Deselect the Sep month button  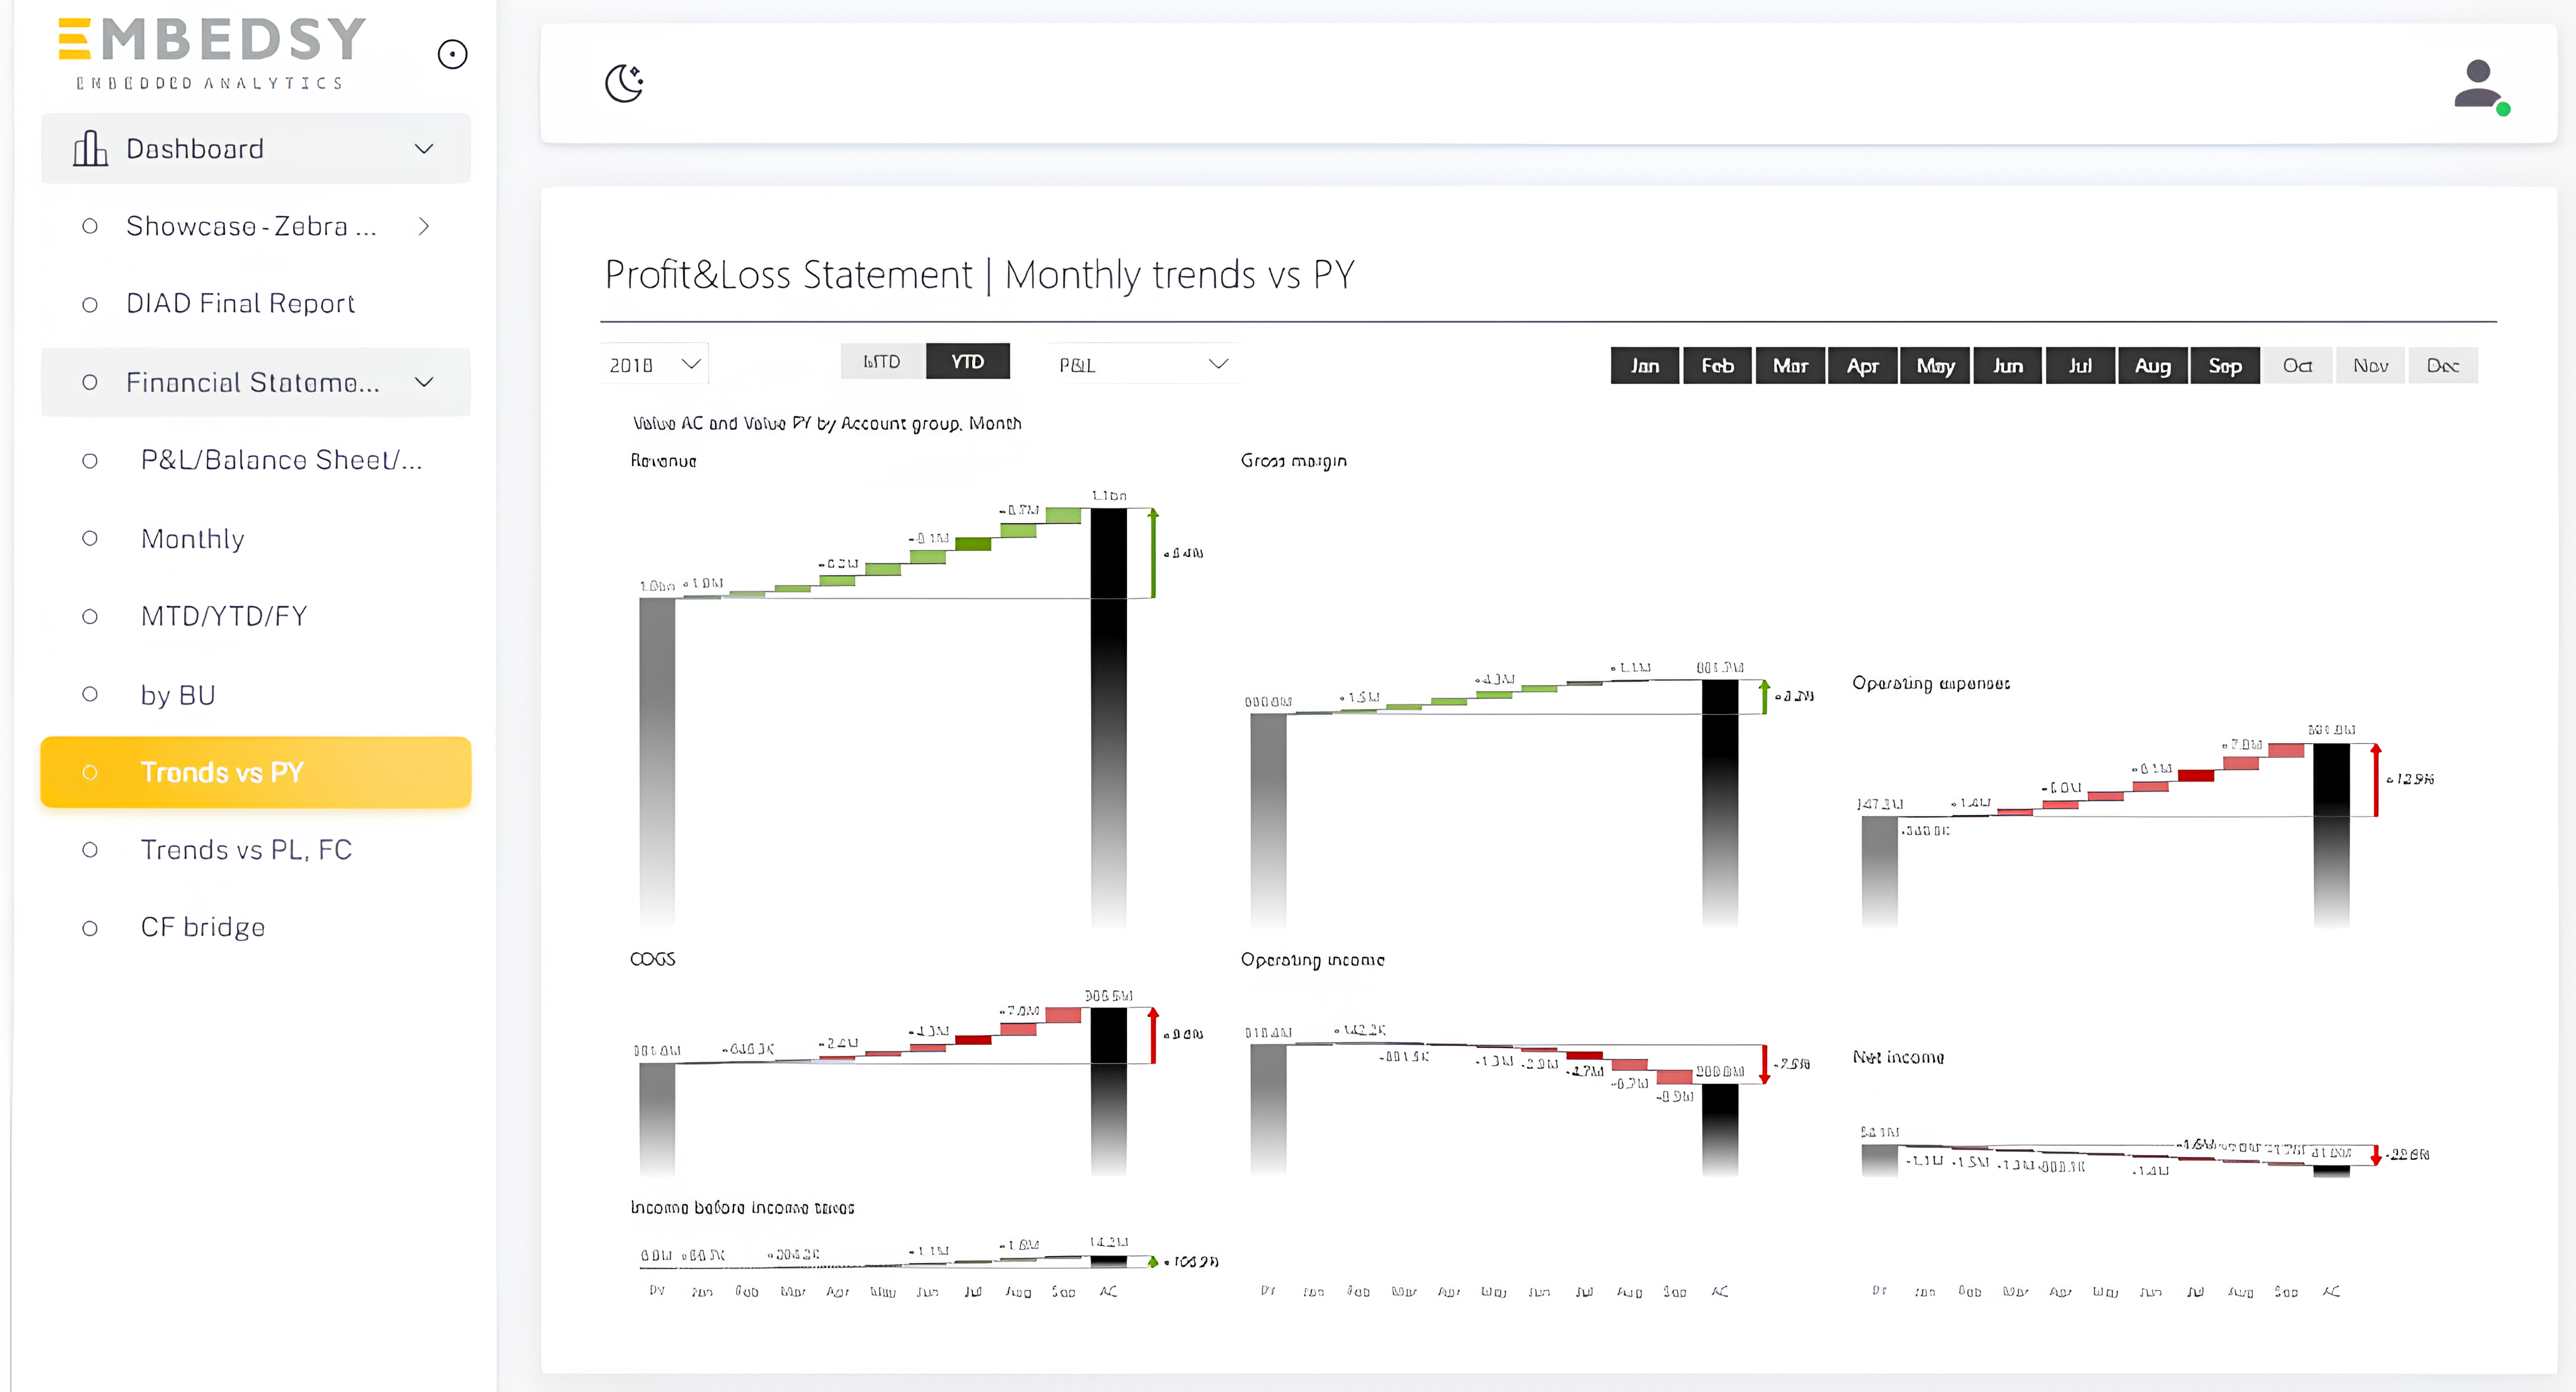(2224, 365)
